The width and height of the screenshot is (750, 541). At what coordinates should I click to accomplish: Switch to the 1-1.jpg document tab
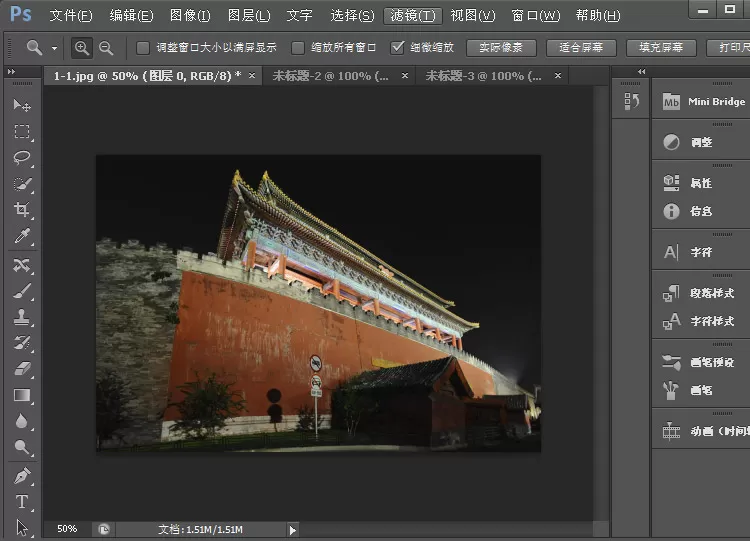[x=147, y=76]
